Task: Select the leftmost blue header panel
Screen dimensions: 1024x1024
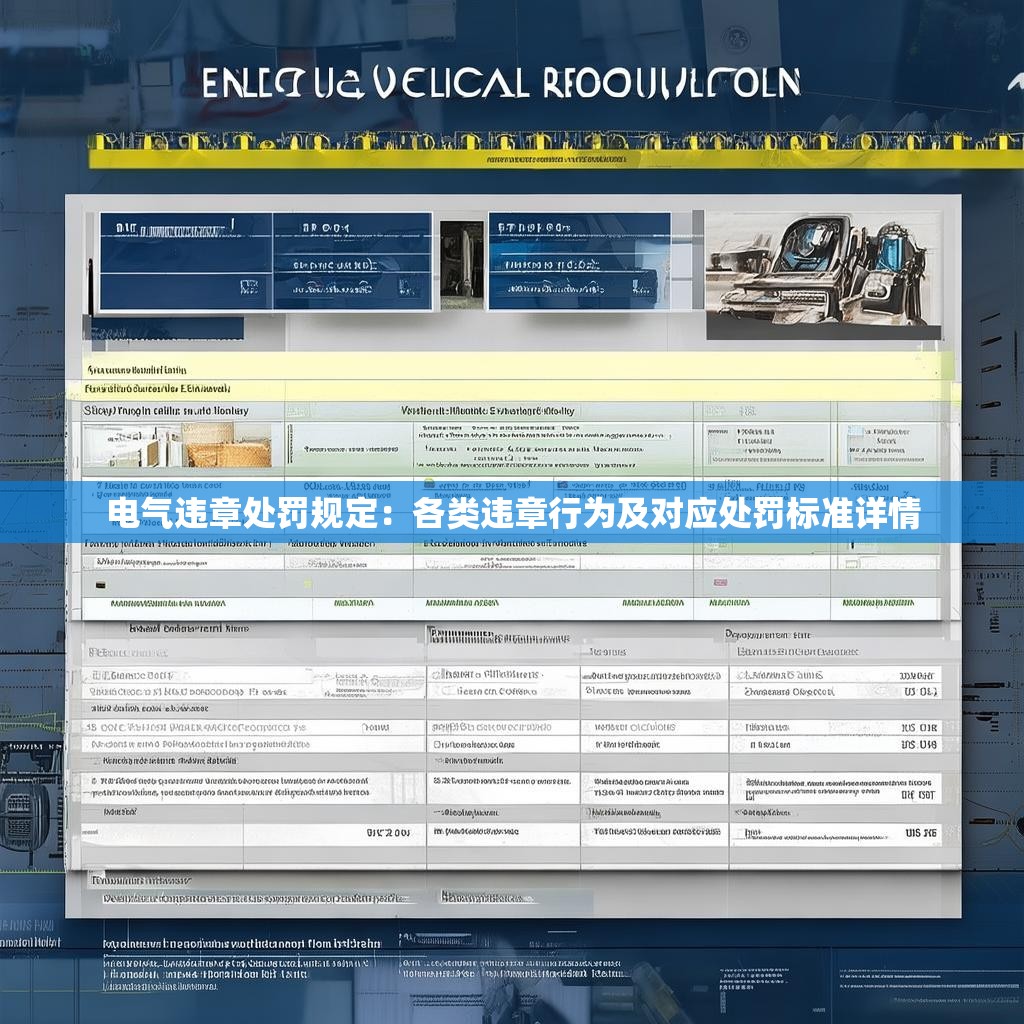Action: tap(185, 261)
